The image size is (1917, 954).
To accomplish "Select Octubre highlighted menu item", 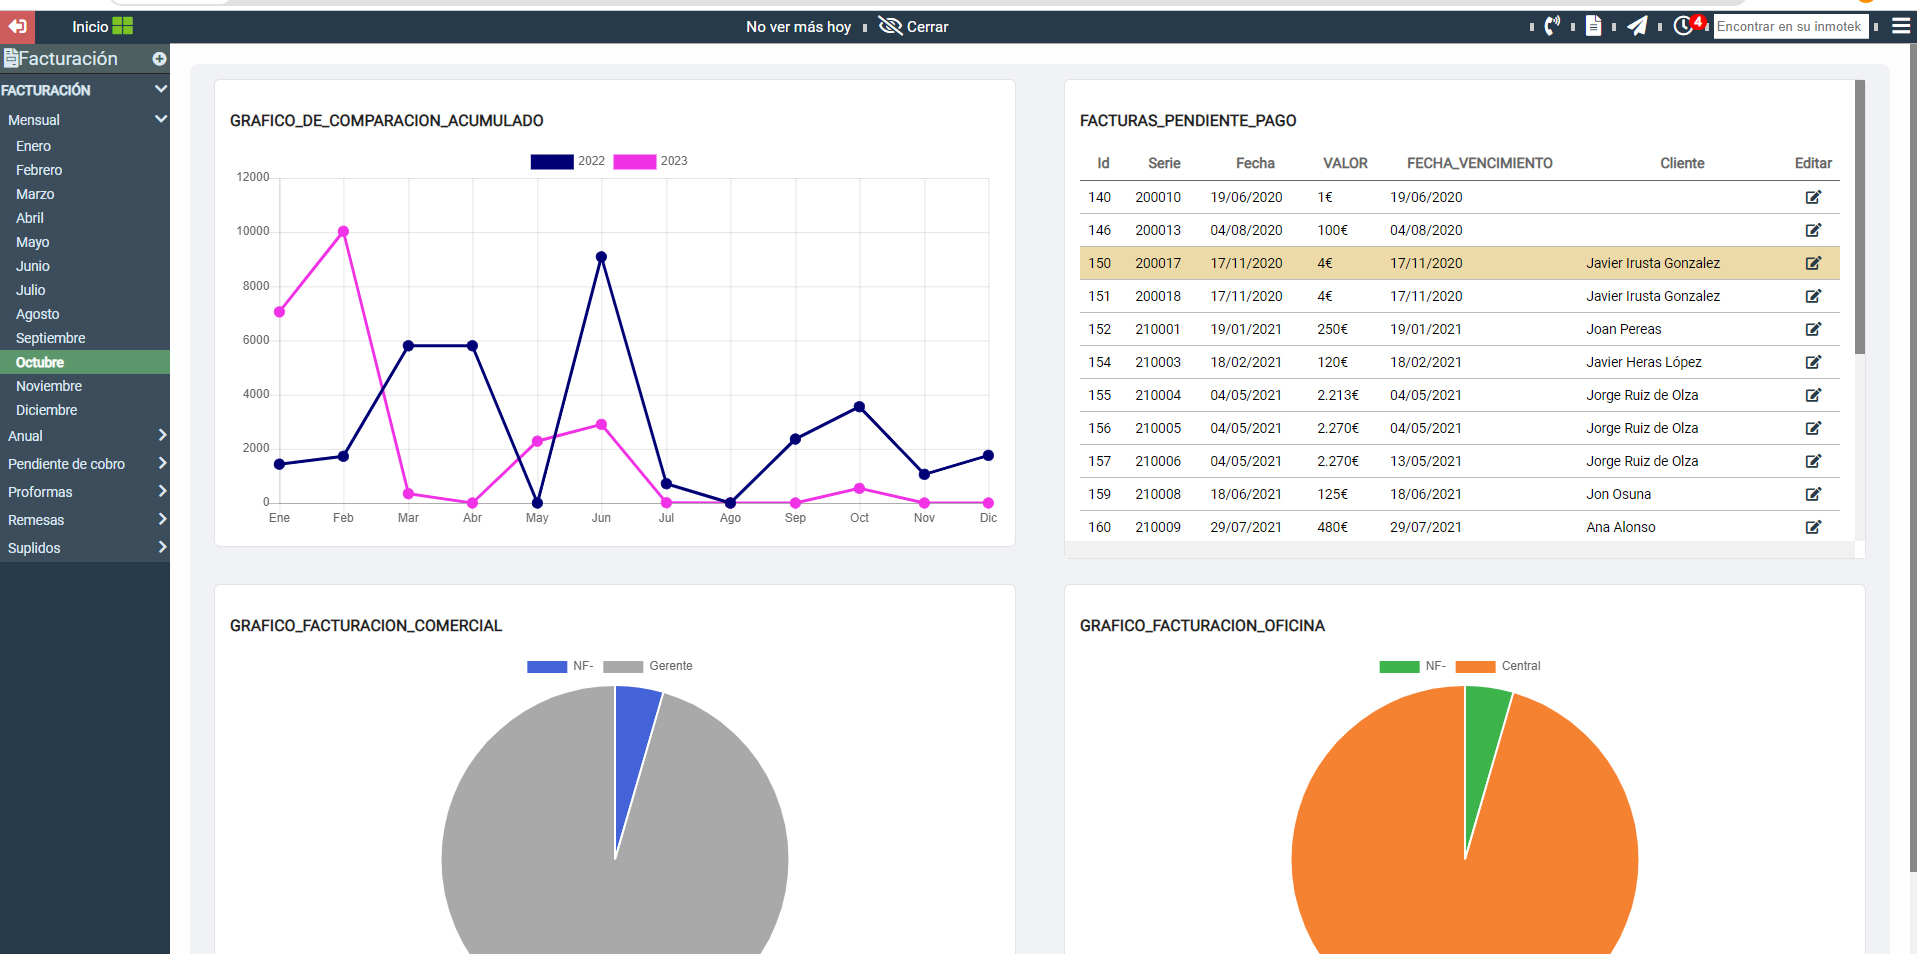I will (x=85, y=362).
